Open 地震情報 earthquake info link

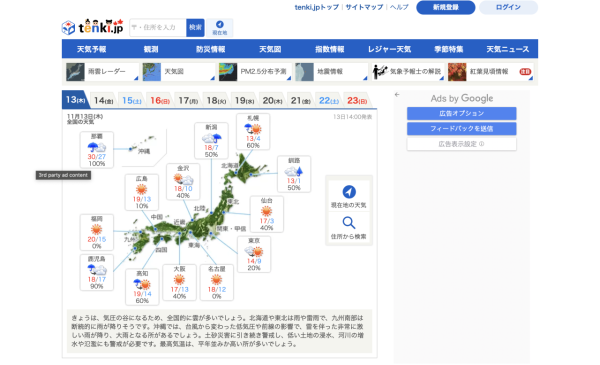[x=331, y=72]
